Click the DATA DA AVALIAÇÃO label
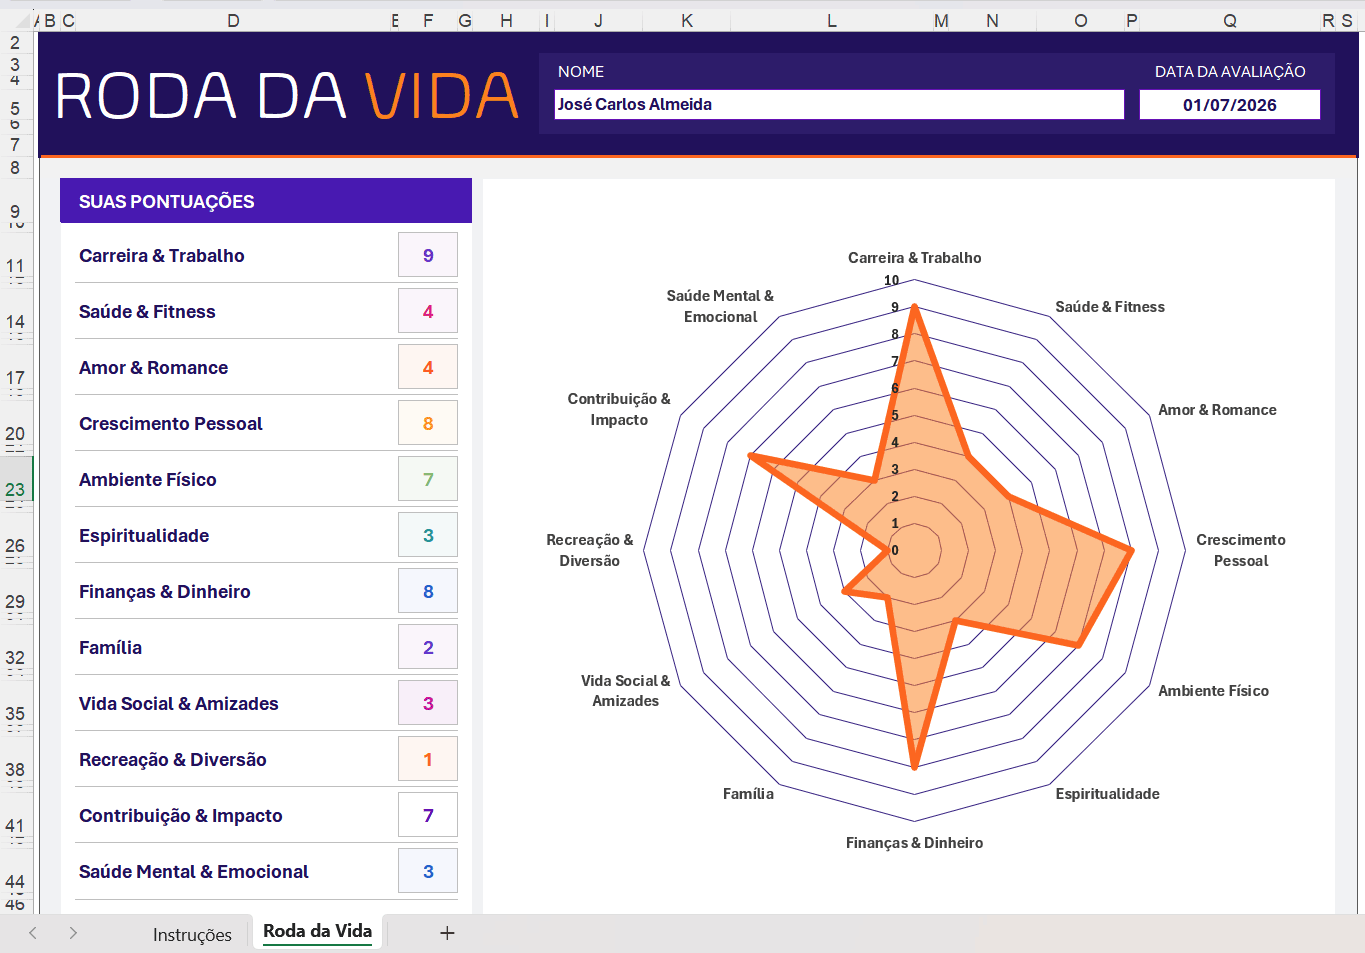This screenshot has height=953, width=1365. point(1230,71)
